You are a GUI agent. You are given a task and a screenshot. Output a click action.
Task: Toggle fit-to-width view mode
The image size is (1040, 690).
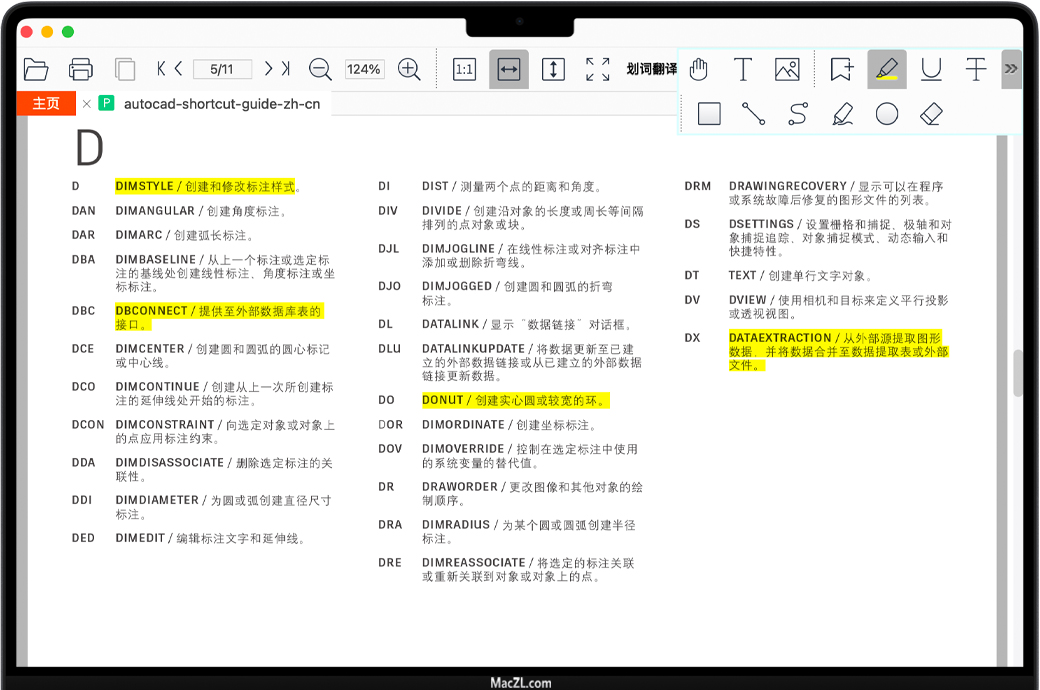tap(509, 69)
